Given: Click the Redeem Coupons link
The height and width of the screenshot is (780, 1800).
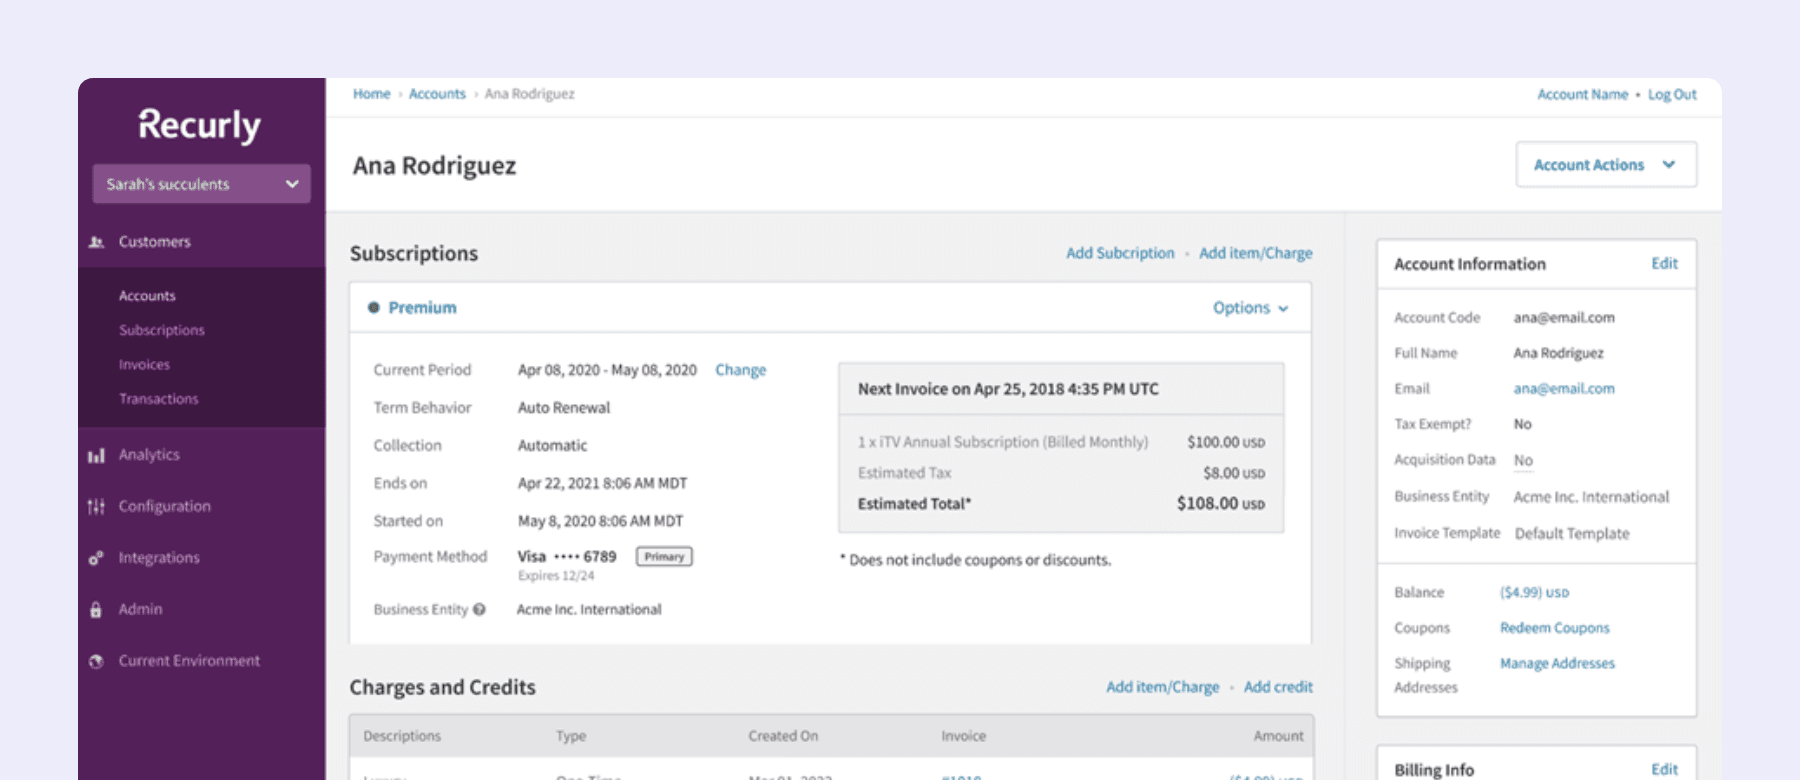Looking at the screenshot, I should (x=1555, y=628).
